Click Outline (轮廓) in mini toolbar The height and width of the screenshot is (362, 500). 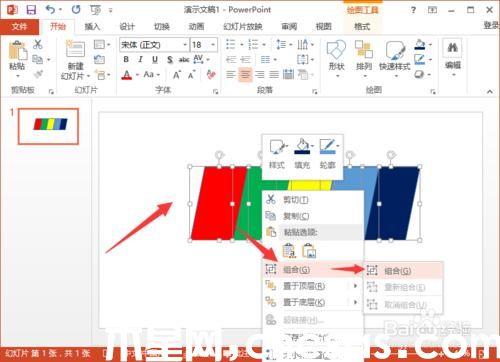coord(328,154)
